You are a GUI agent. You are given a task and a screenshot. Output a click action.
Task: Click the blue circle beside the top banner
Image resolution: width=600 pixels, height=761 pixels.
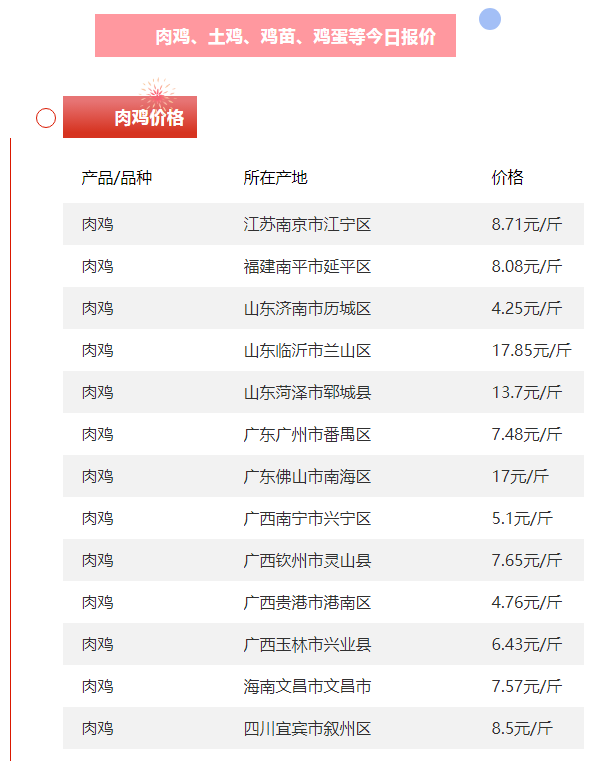[489, 19]
